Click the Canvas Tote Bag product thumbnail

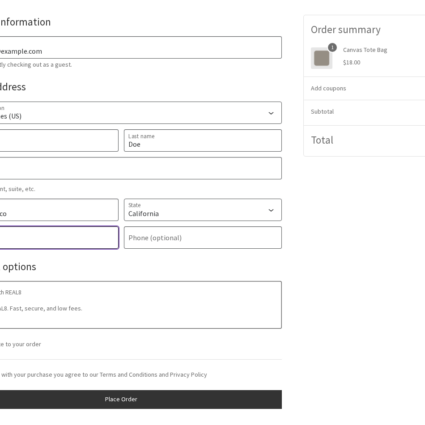click(x=322, y=58)
